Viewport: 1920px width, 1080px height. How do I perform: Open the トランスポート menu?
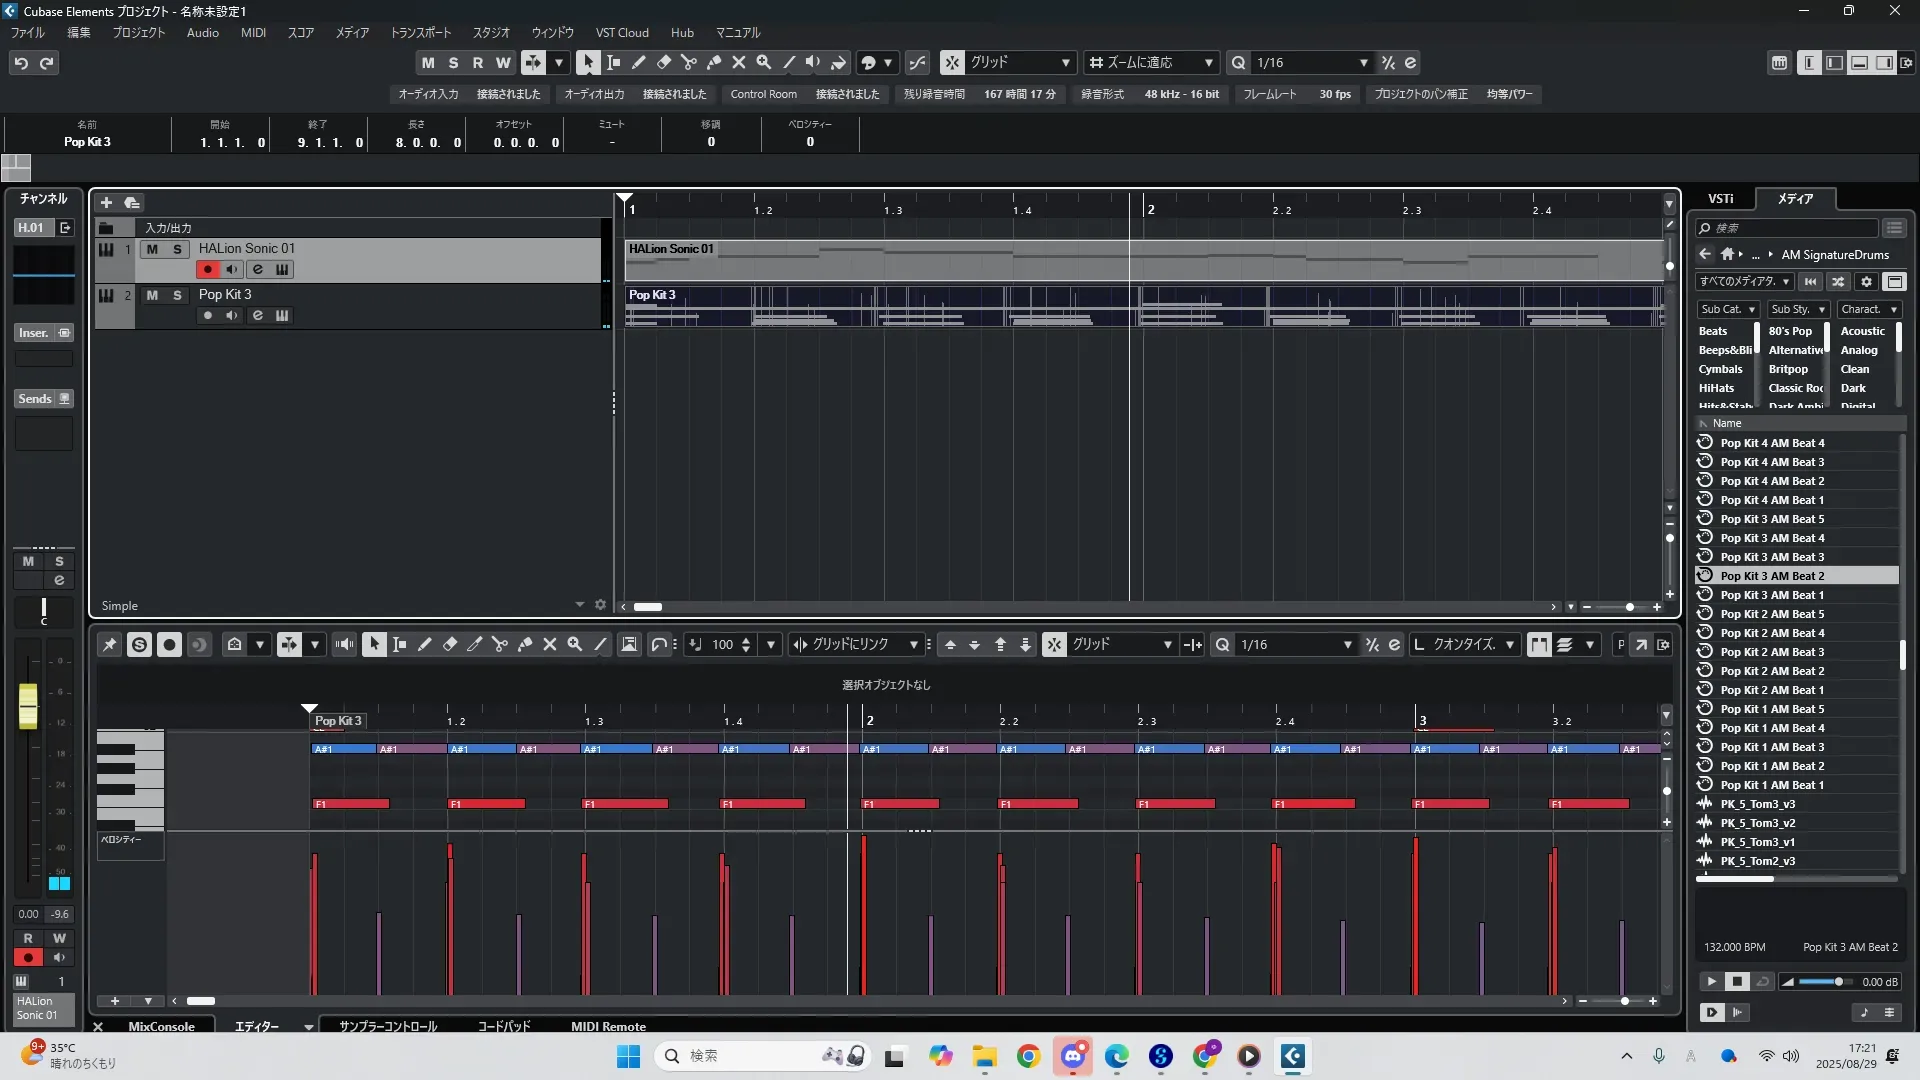pos(420,33)
